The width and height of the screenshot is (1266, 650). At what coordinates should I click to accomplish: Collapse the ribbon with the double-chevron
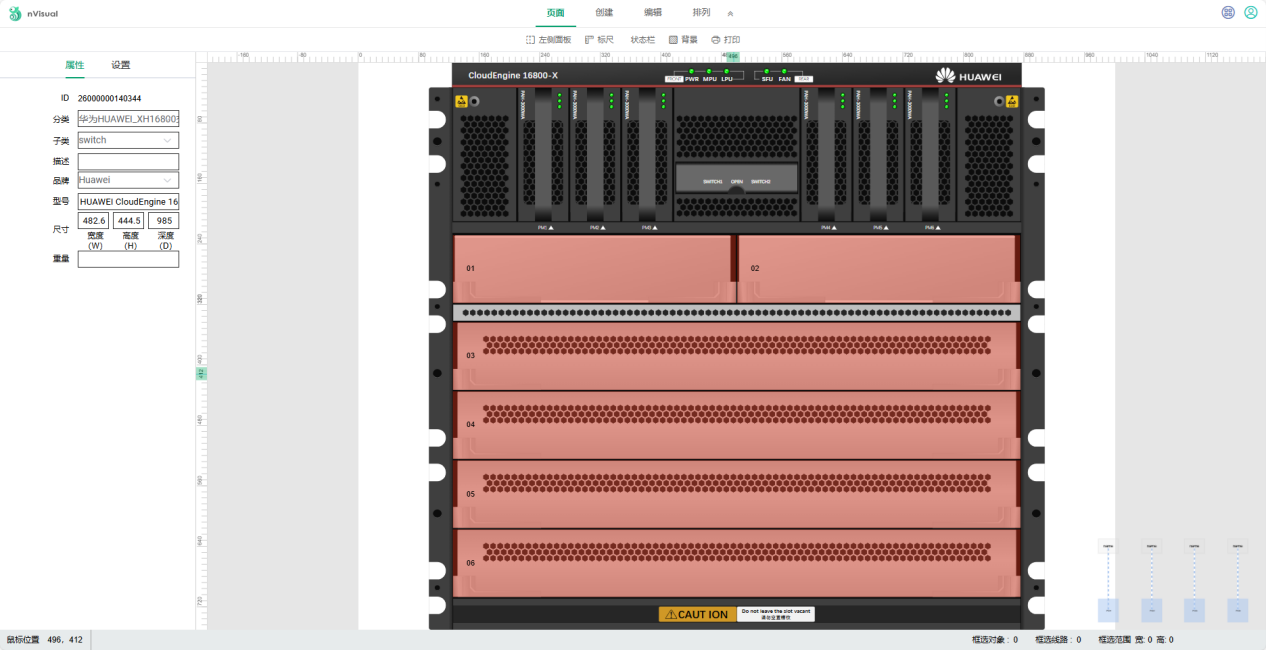pyautogui.click(x=730, y=14)
